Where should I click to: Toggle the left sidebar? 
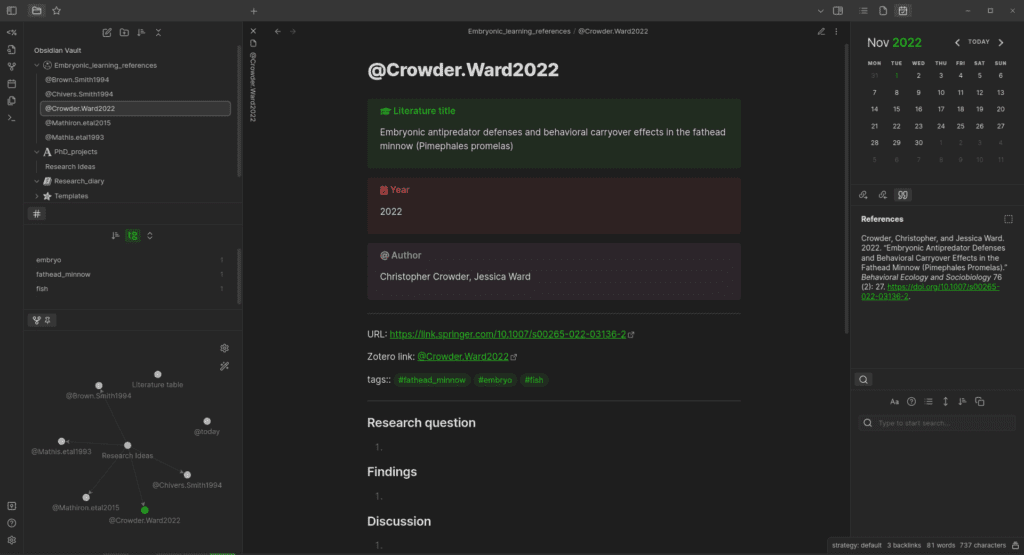click(x=12, y=10)
